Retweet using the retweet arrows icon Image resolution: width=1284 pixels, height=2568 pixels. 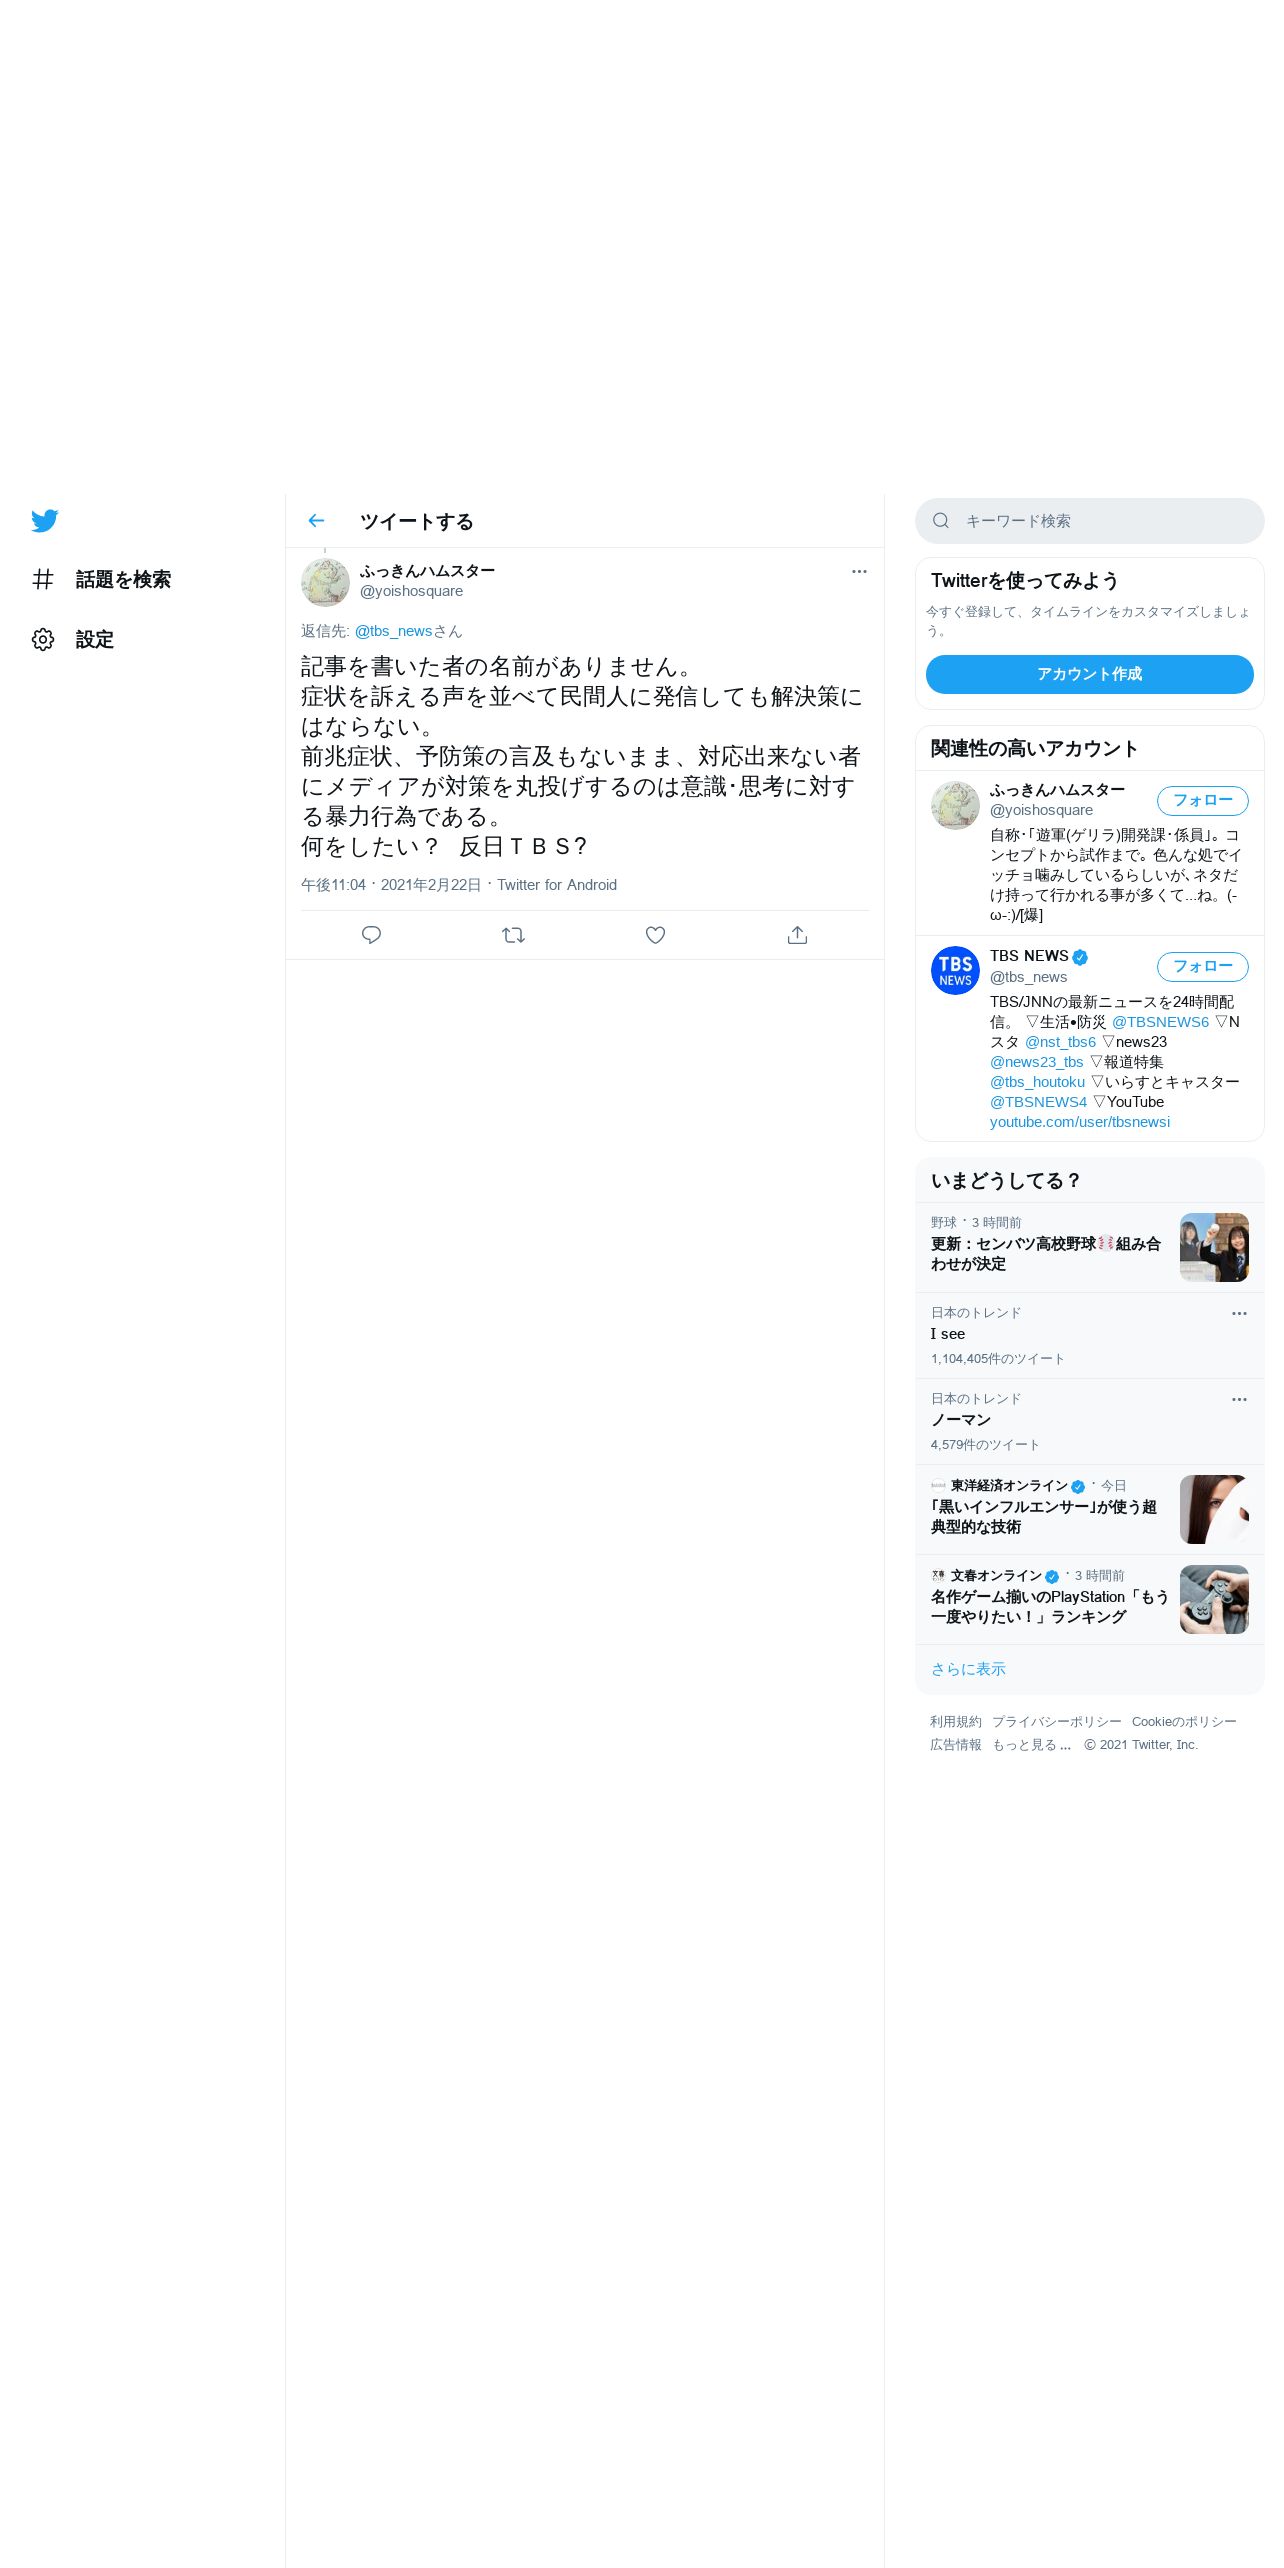pos(513,935)
